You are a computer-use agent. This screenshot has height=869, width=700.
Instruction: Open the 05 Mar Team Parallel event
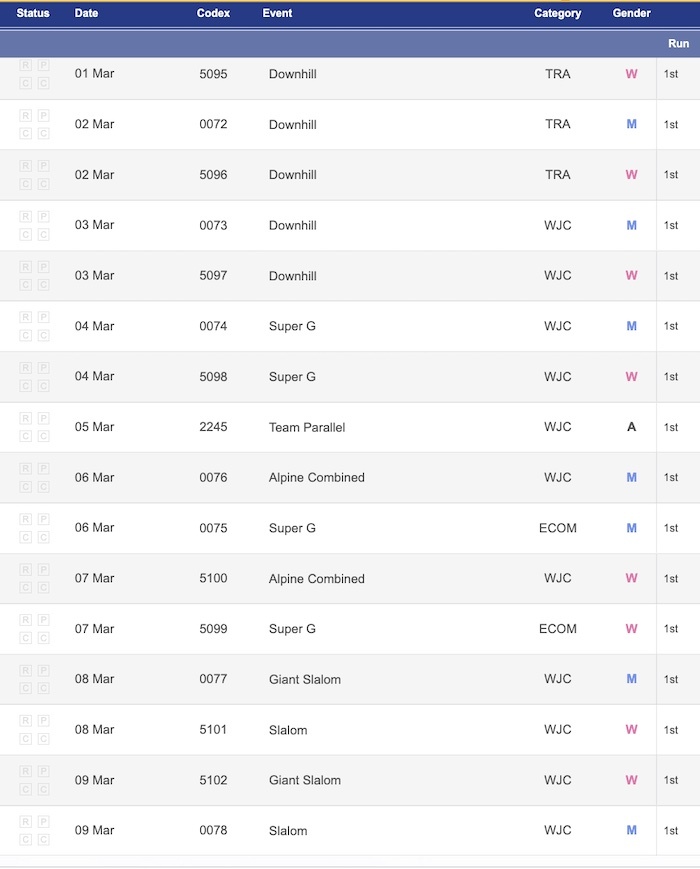pyautogui.click(x=306, y=427)
